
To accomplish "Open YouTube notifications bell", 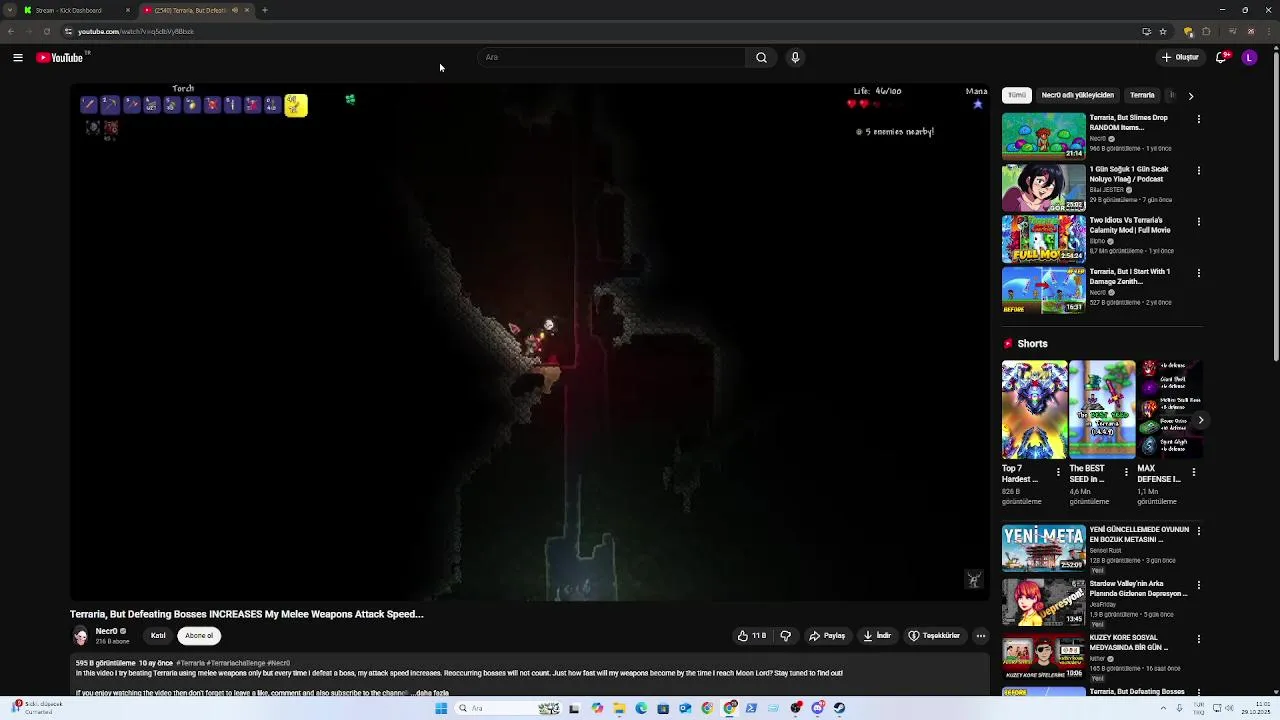I will pos(1221,58).
